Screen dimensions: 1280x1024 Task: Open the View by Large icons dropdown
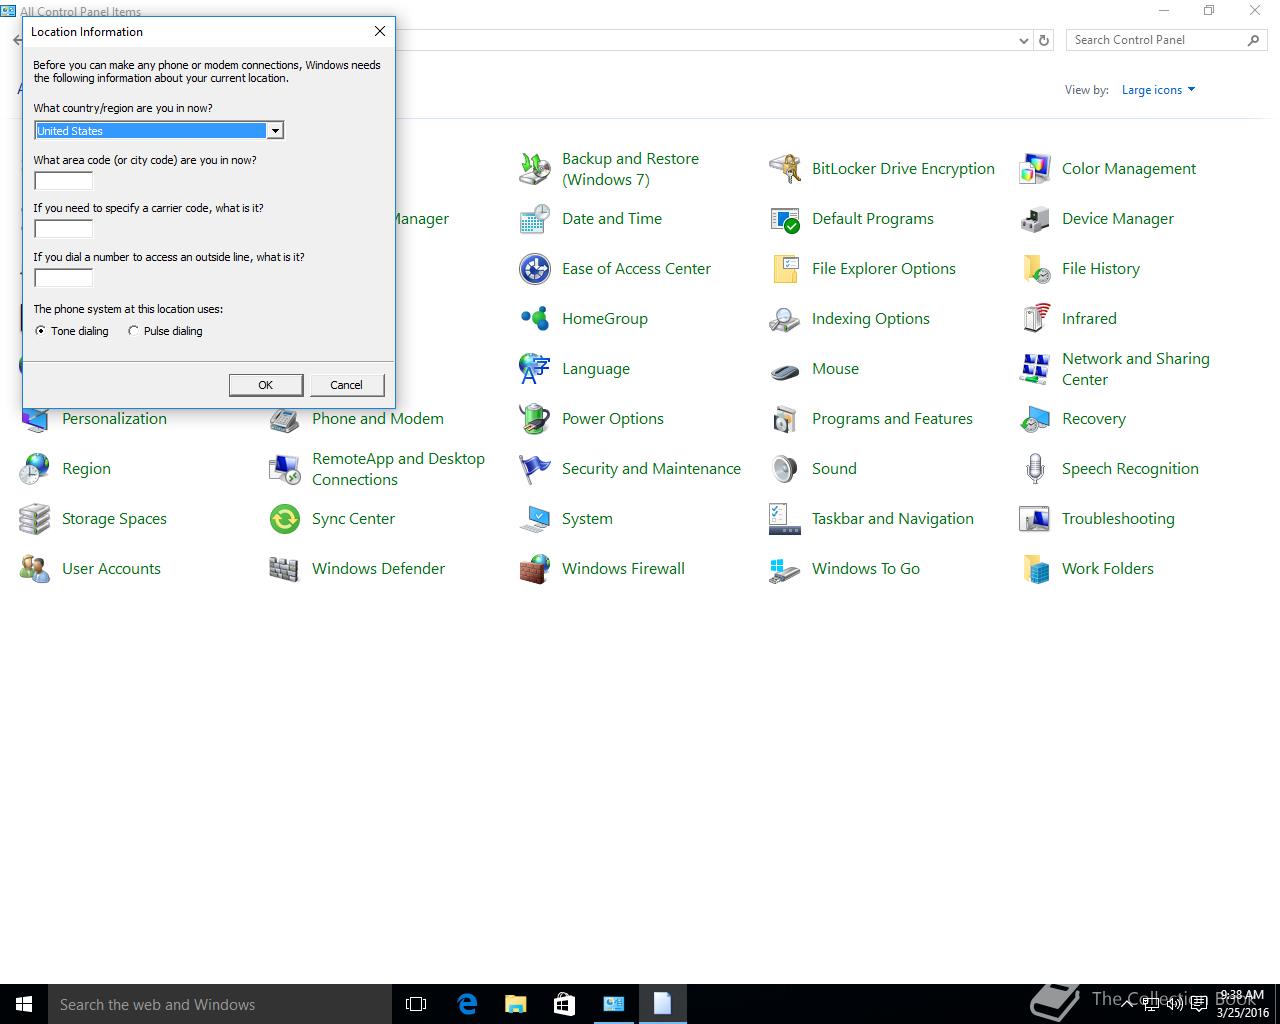[x=1158, y=90]
